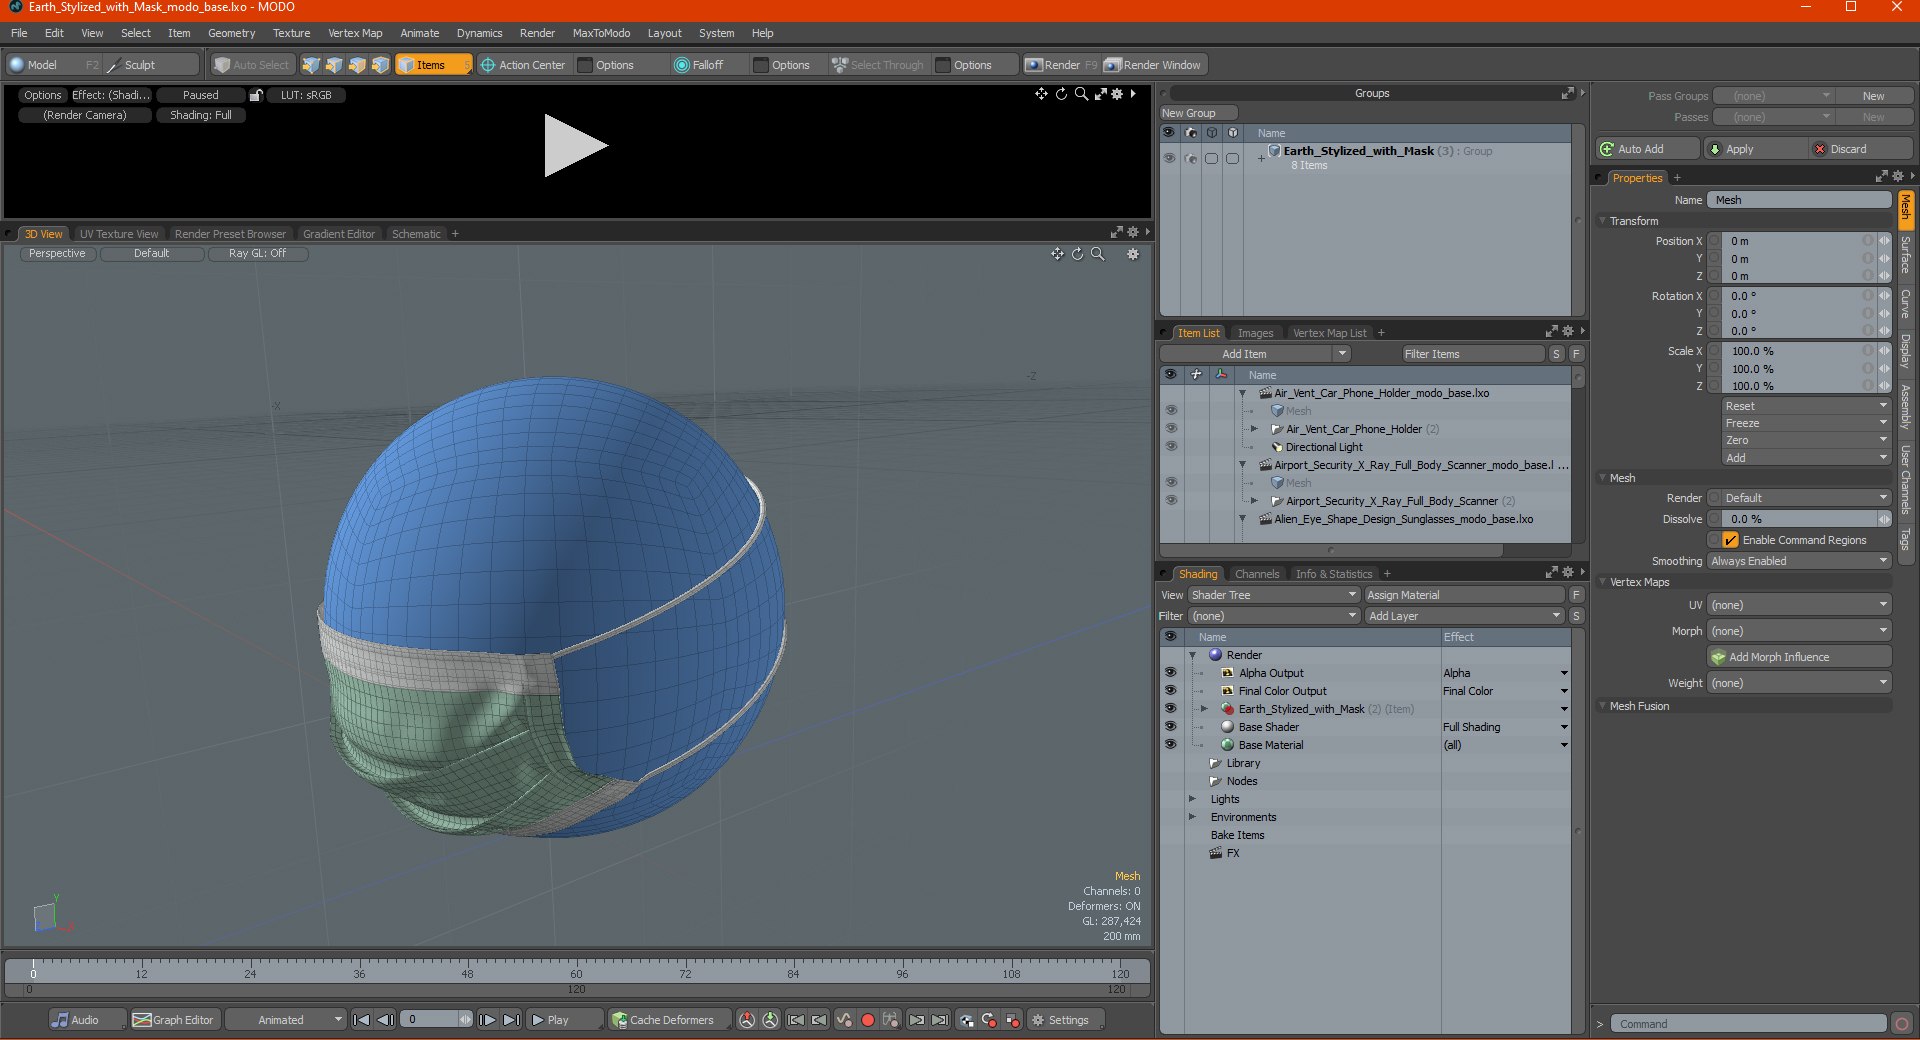Select Polygons selection mode icon
Viewport: 1920px width, 1040px height.
[357, 65]
